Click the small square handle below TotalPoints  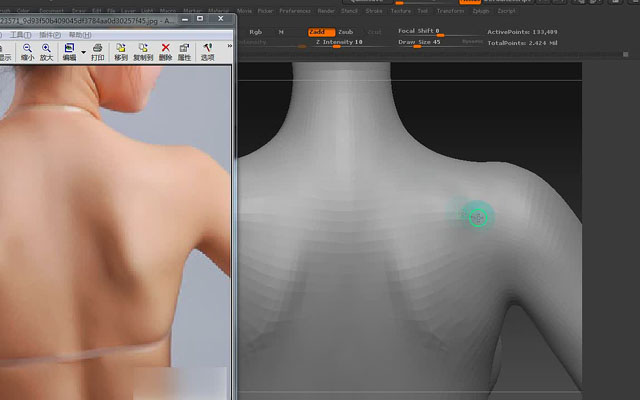625,54
